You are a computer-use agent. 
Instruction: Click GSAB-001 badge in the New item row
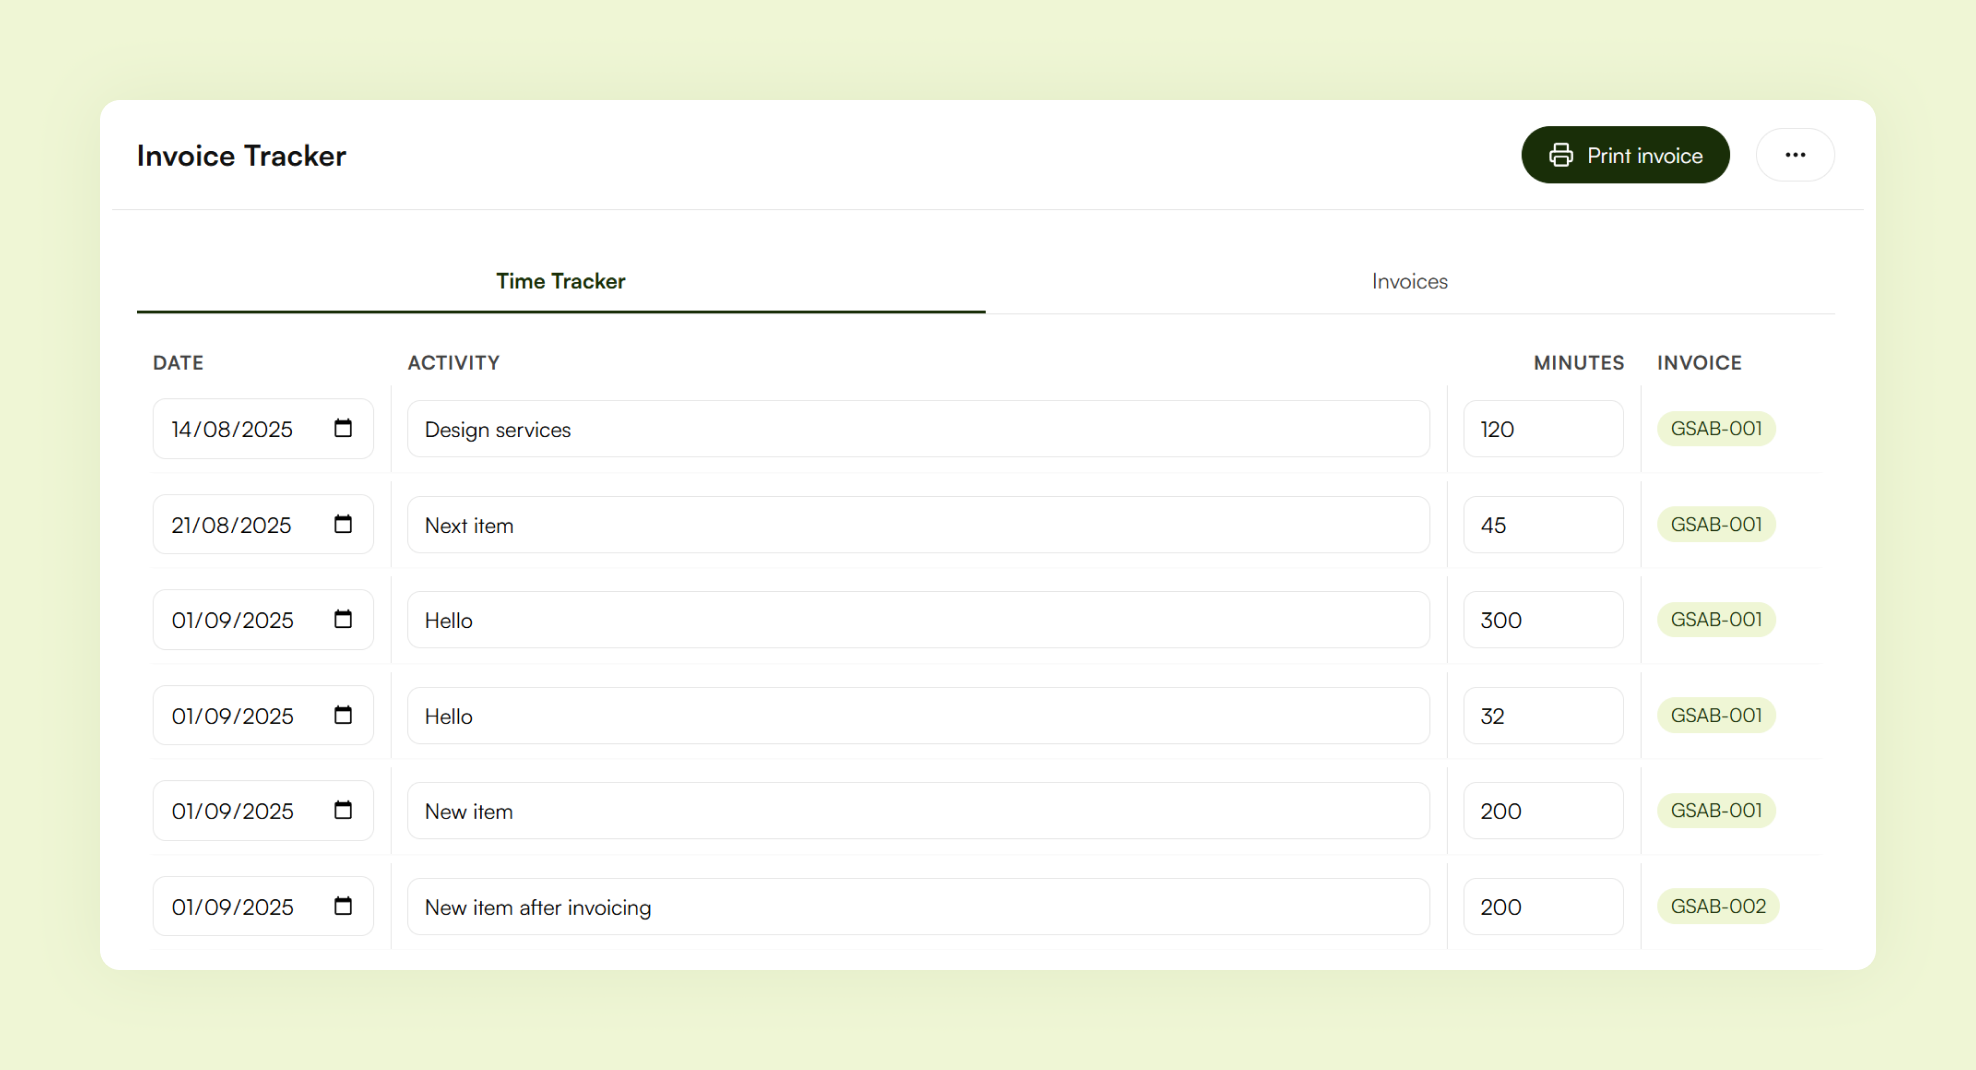1716,810
